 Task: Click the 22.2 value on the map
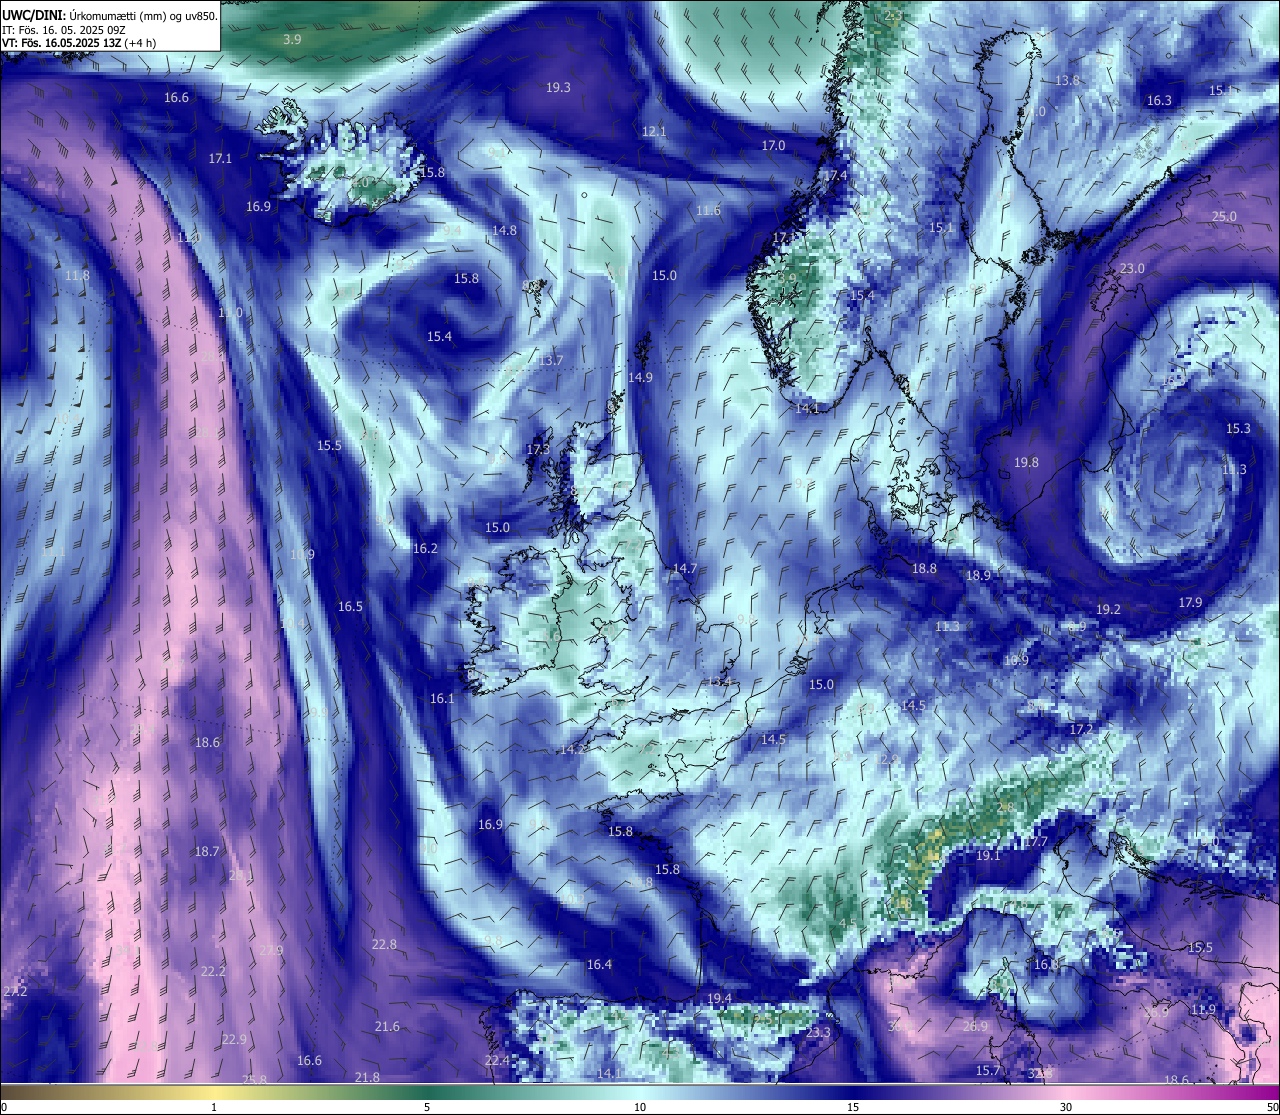213,972
